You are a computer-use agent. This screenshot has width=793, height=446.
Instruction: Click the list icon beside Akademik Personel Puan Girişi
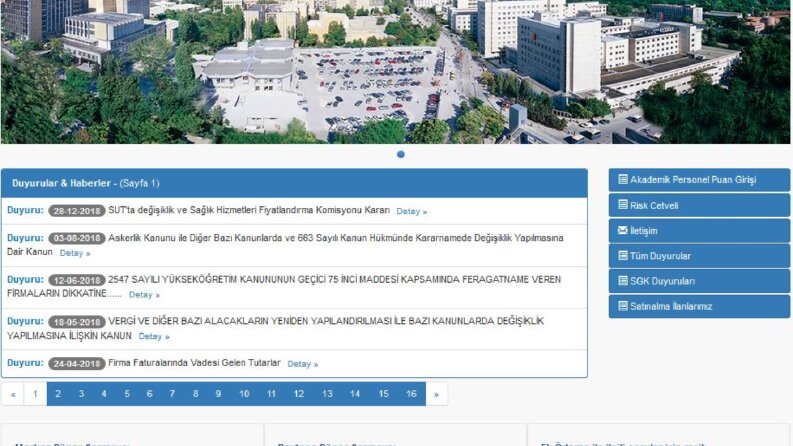pyautogui.click(x=623, y=180)
